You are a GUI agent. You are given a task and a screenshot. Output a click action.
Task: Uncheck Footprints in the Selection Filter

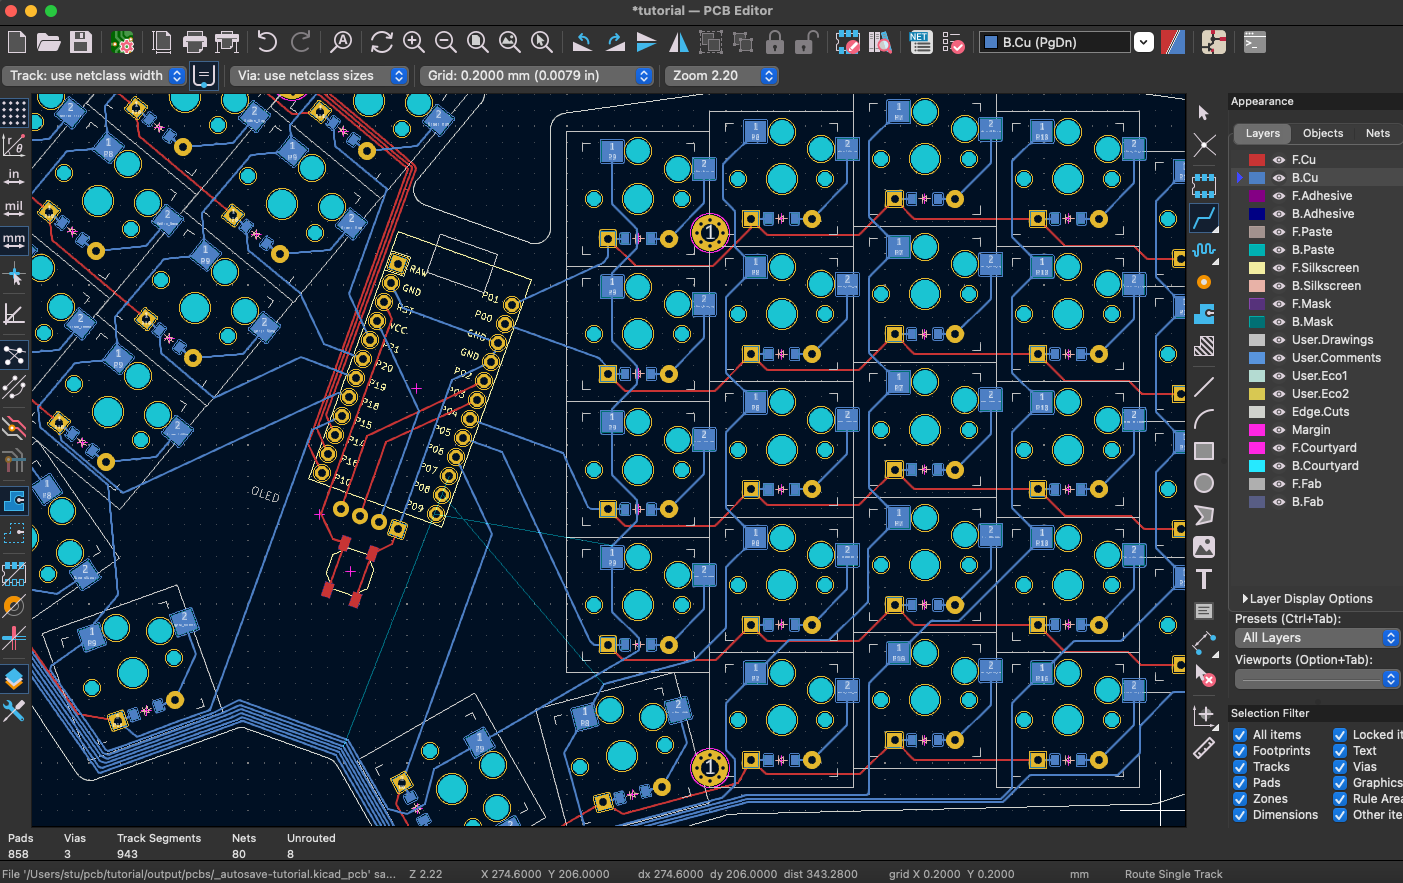(1240, 750)
